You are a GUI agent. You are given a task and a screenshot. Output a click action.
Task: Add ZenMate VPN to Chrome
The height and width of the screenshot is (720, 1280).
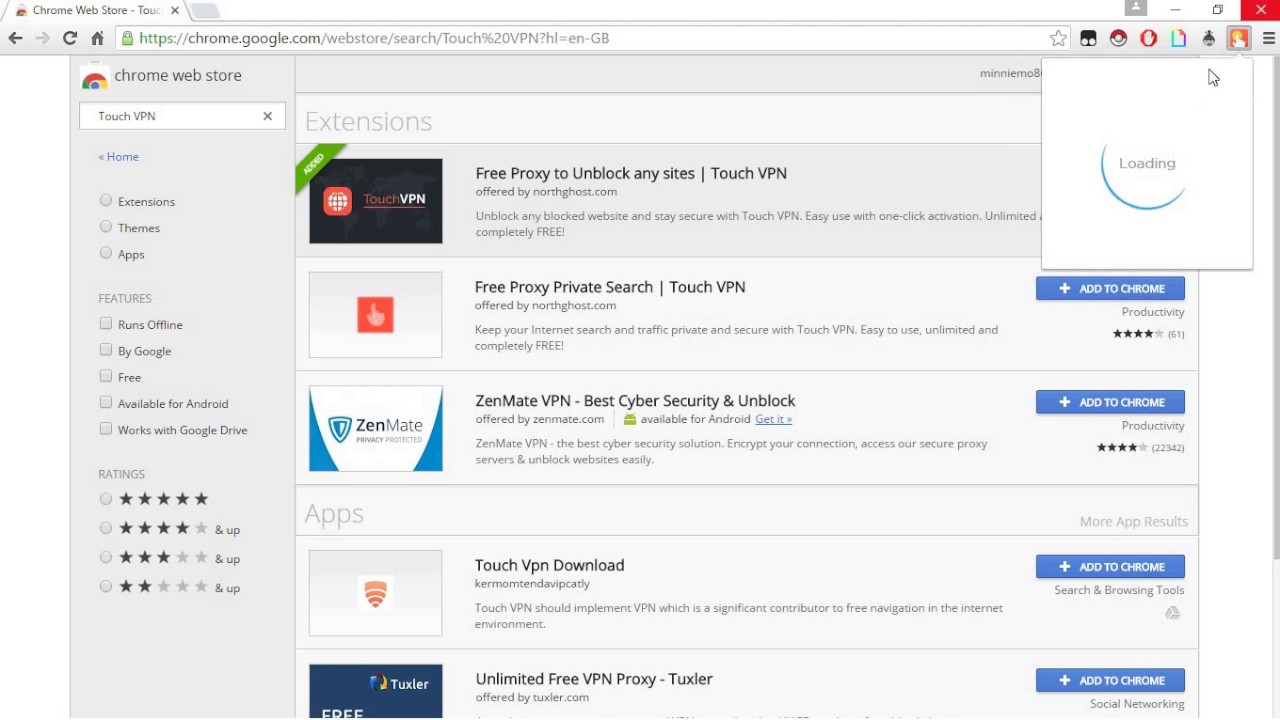pos(1110,402)
